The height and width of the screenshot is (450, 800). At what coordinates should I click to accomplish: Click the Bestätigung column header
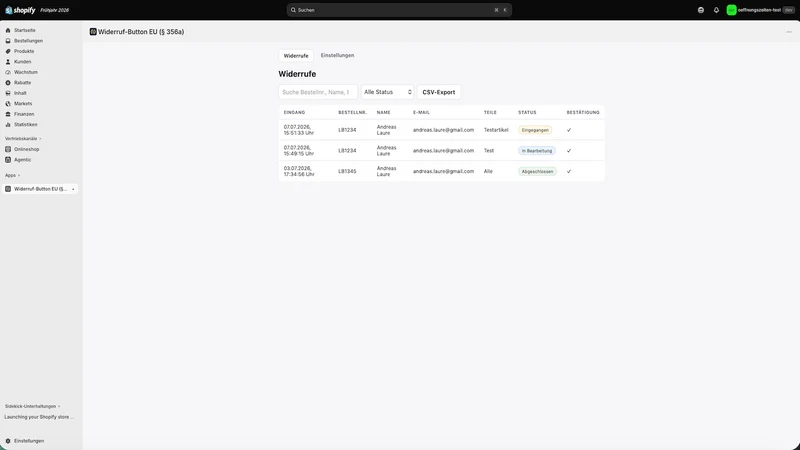click(583, 112)
